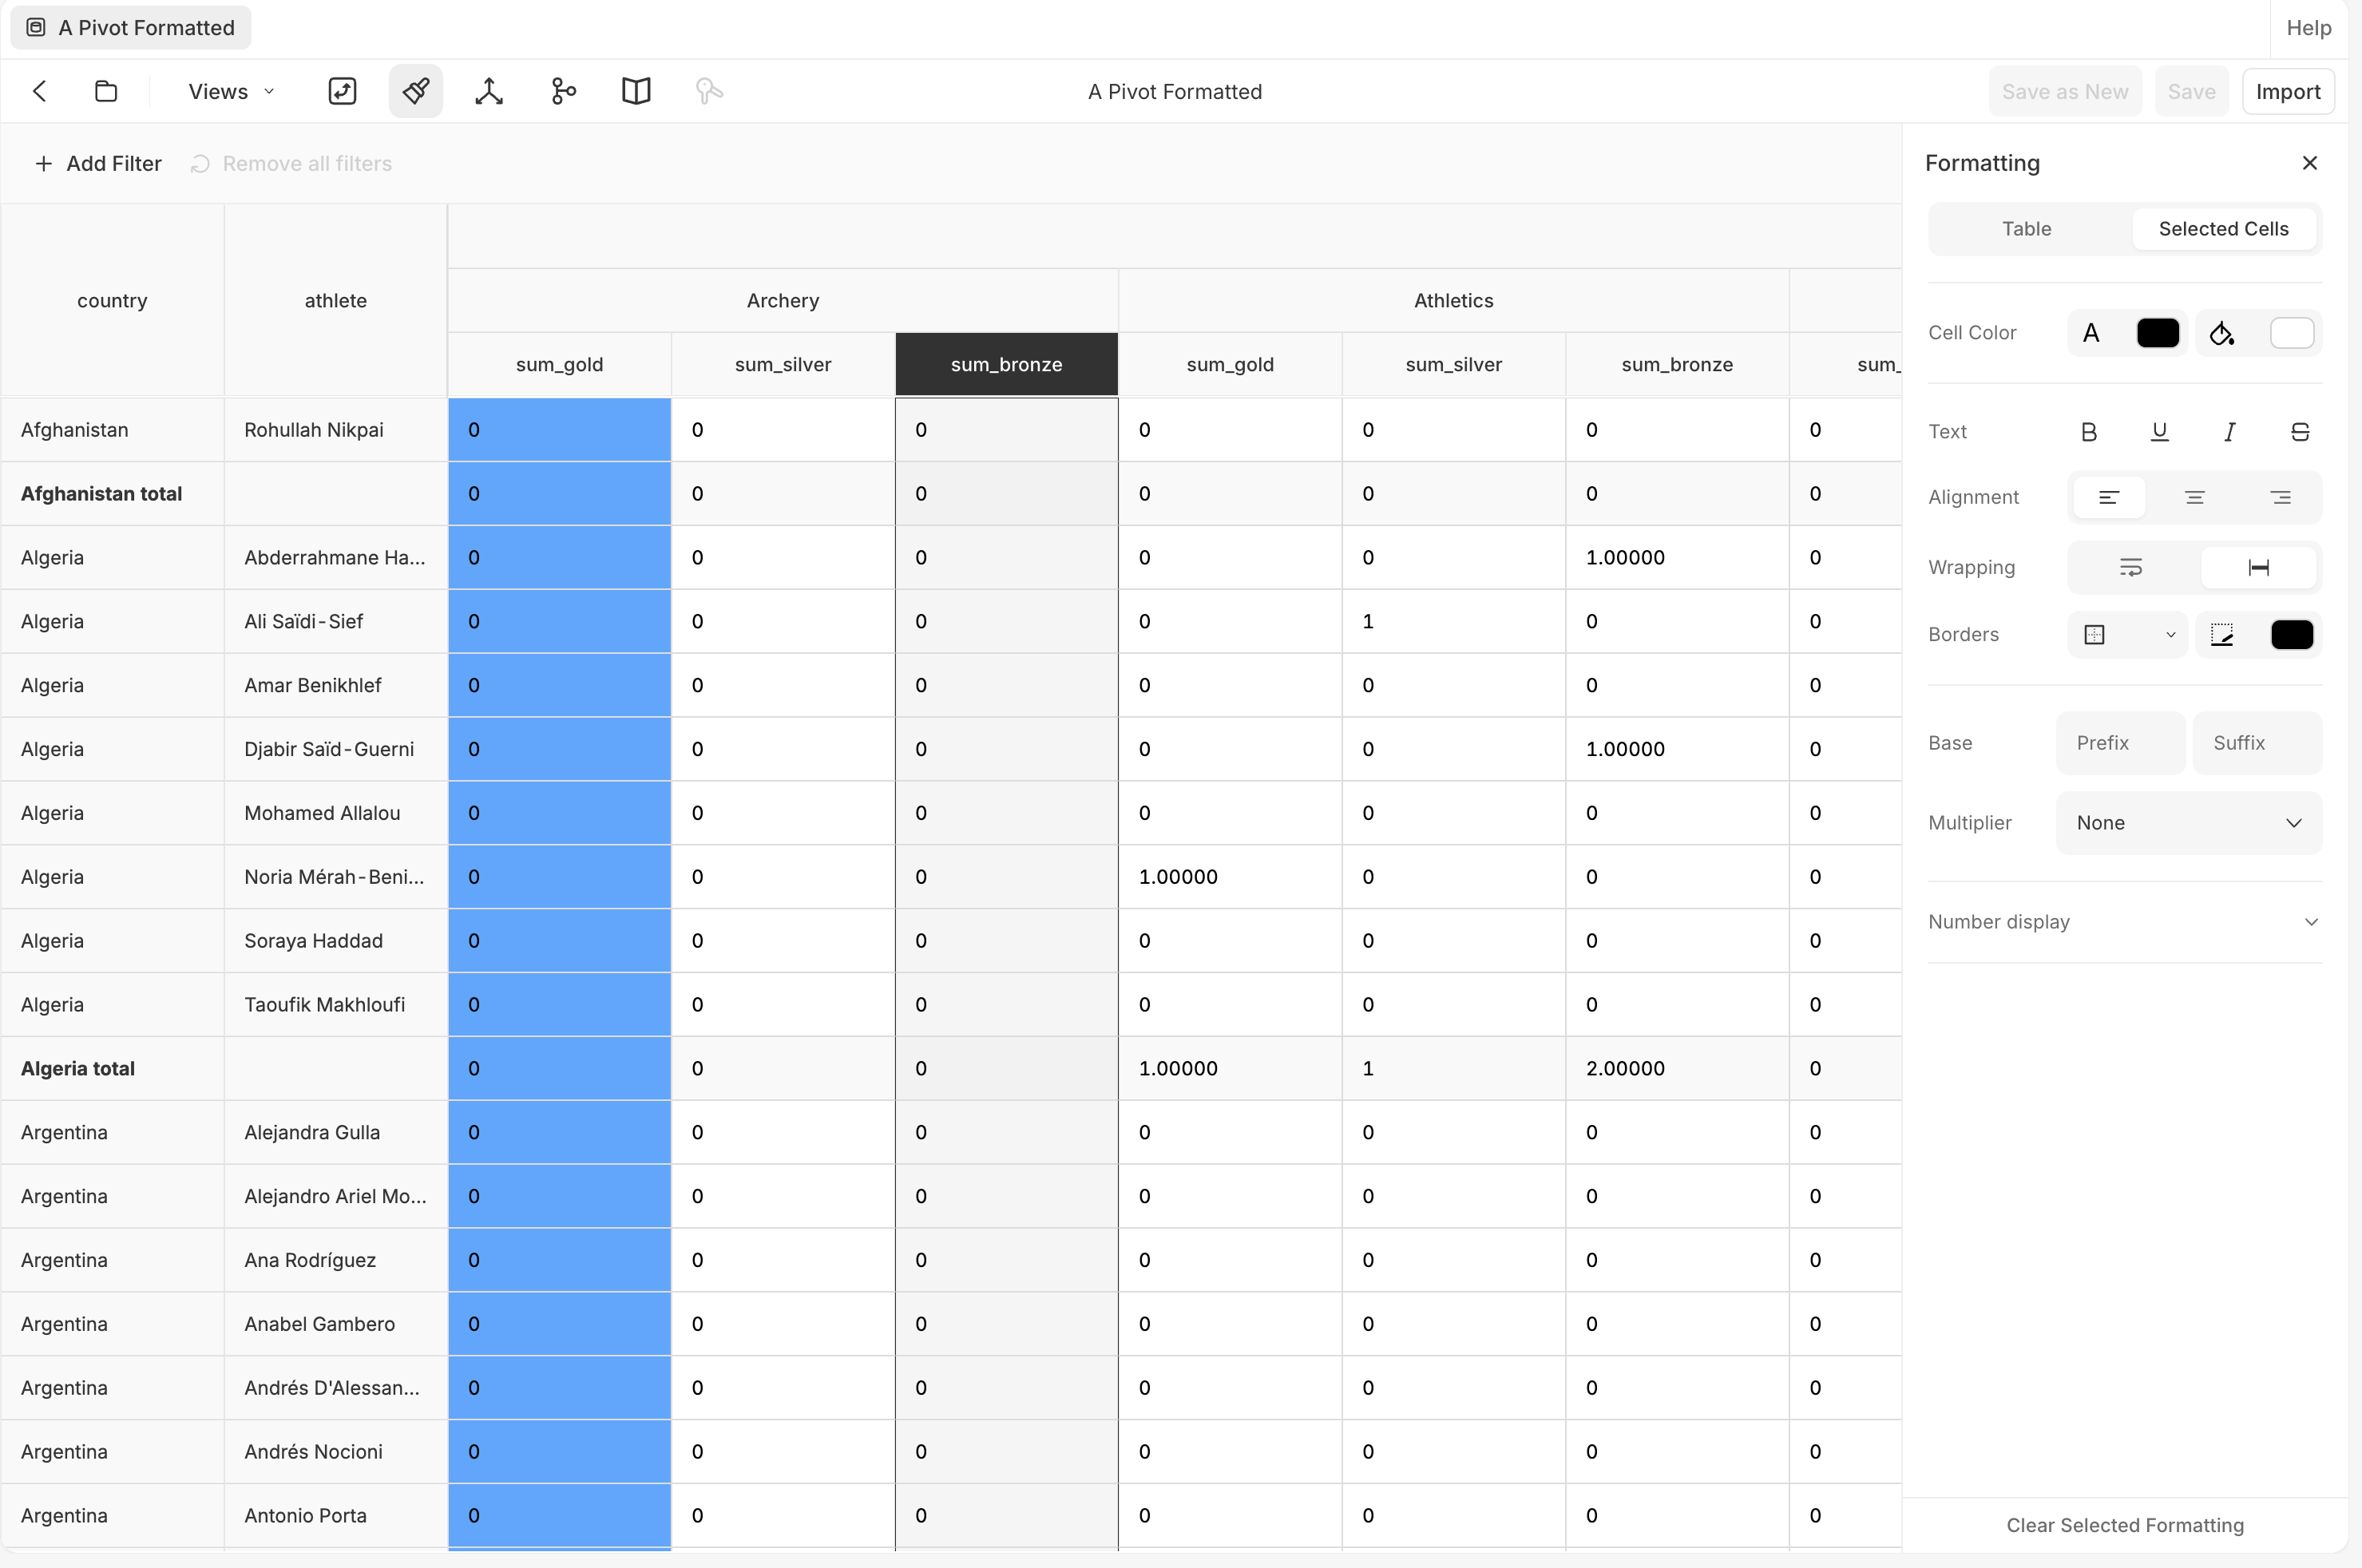
Task: Switch to the Selected Cells tab
Action: pos(2224,229)
